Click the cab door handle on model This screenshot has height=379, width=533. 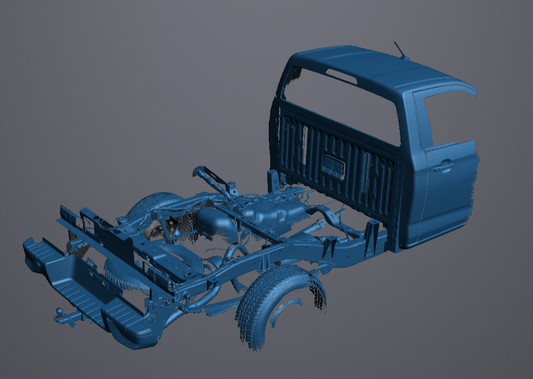point(444,166)
